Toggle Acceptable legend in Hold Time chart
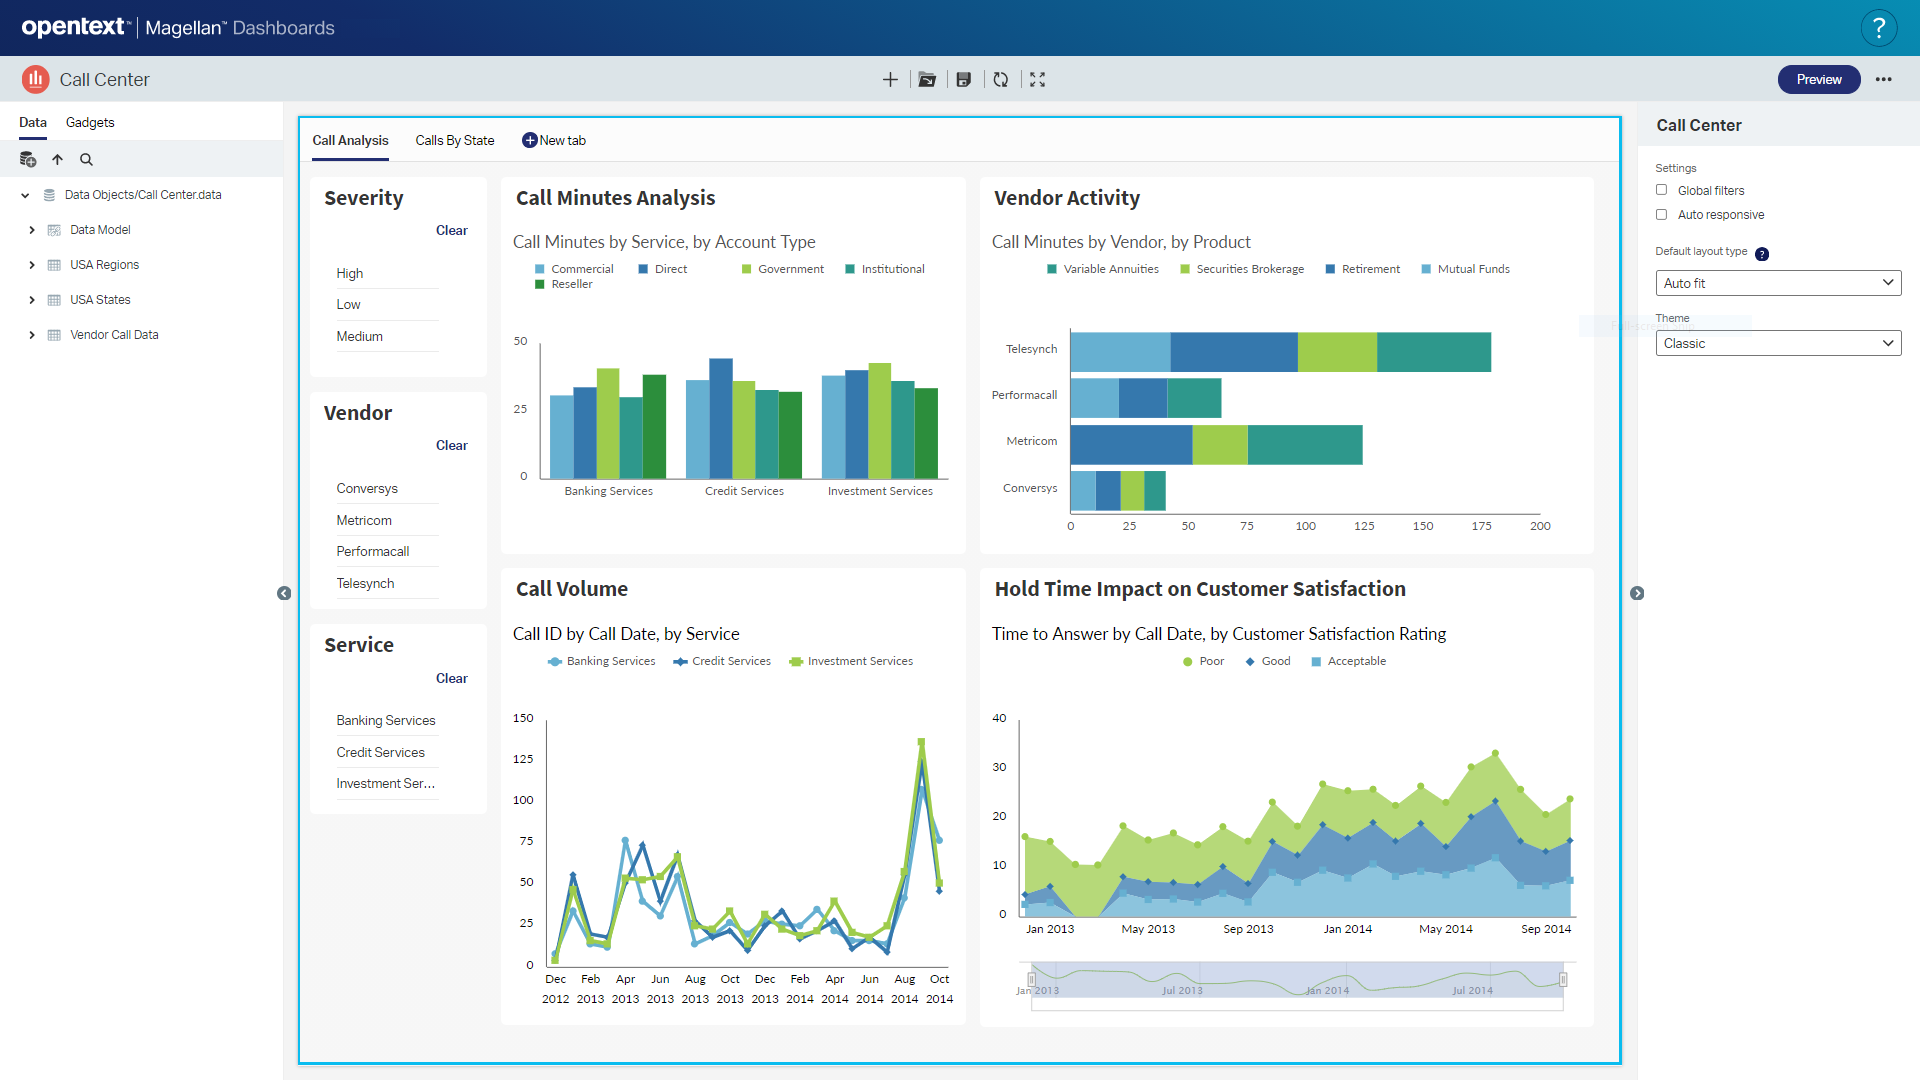Screen dimensions: 1920x1080 (x=1348, y=661)
